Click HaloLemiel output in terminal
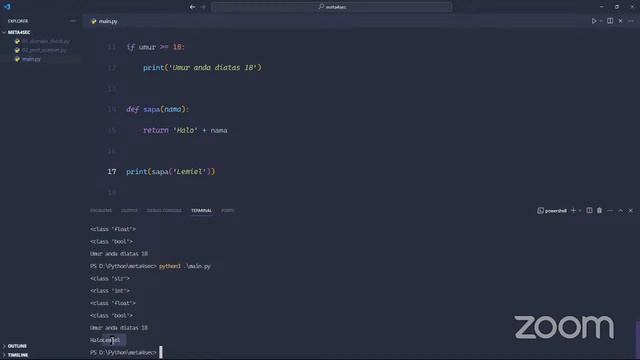Image resolution: width=640 pixels, height=360 pixels. tap(105, 340)
